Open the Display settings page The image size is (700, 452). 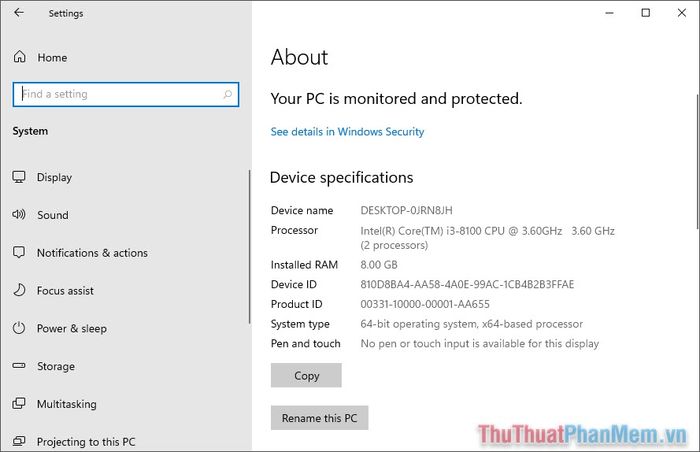(x=54, y=177)
